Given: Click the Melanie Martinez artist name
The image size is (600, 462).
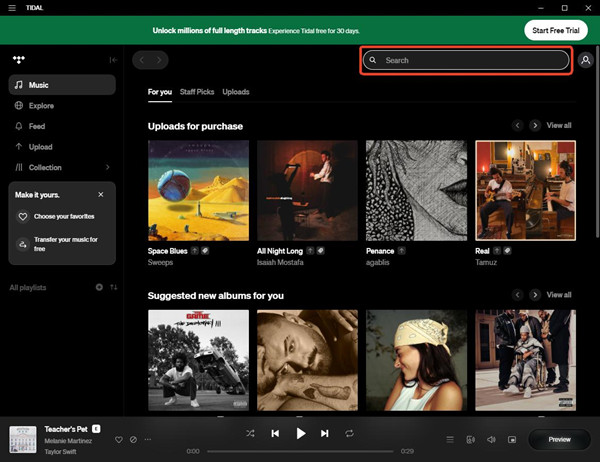Looking at the screenshot, I should pyautogui.click(x=68, y=441).
